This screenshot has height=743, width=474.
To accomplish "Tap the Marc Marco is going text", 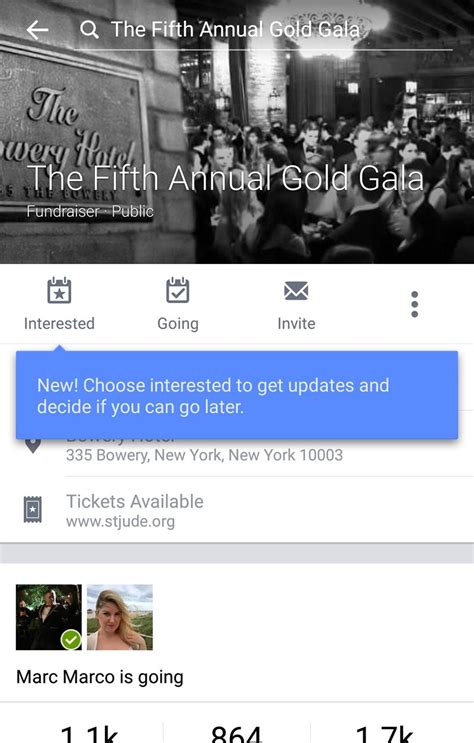I will 100,678.
